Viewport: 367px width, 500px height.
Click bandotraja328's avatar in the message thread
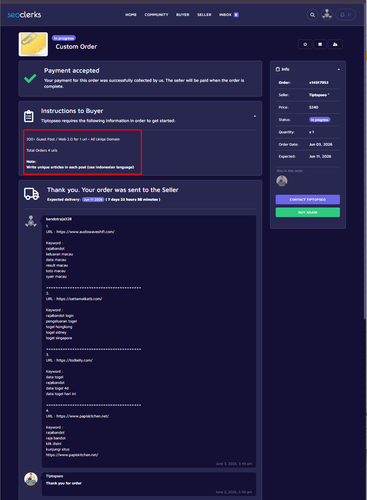31,221
